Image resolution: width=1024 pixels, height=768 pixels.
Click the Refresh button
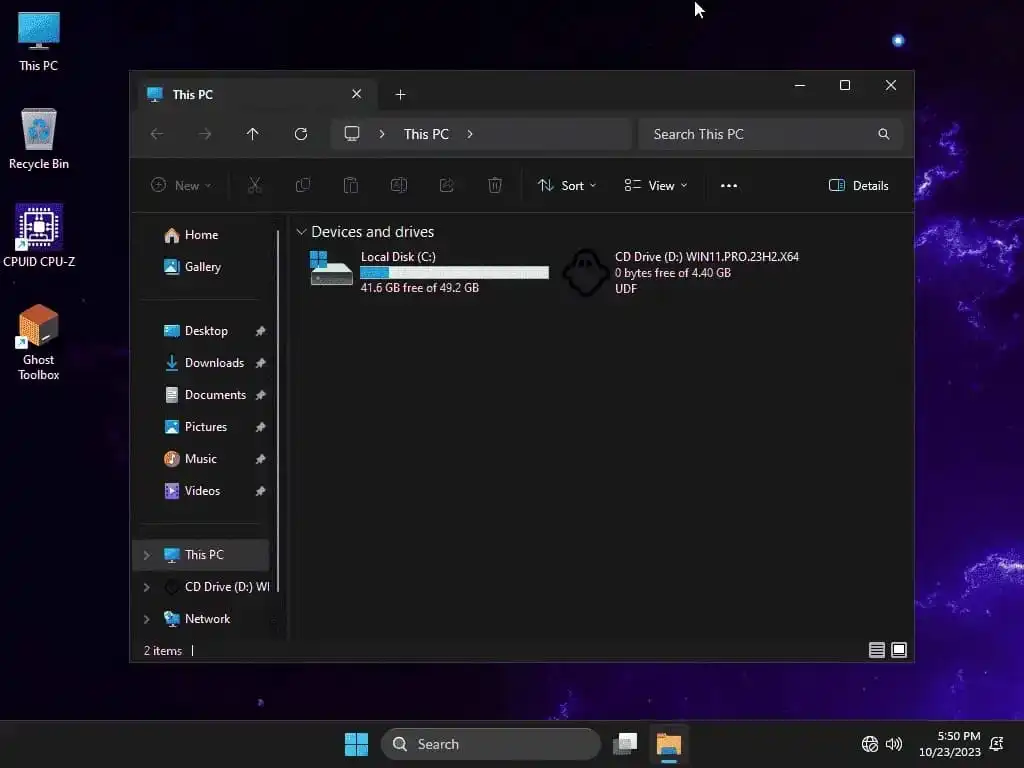tap(301, 133)
